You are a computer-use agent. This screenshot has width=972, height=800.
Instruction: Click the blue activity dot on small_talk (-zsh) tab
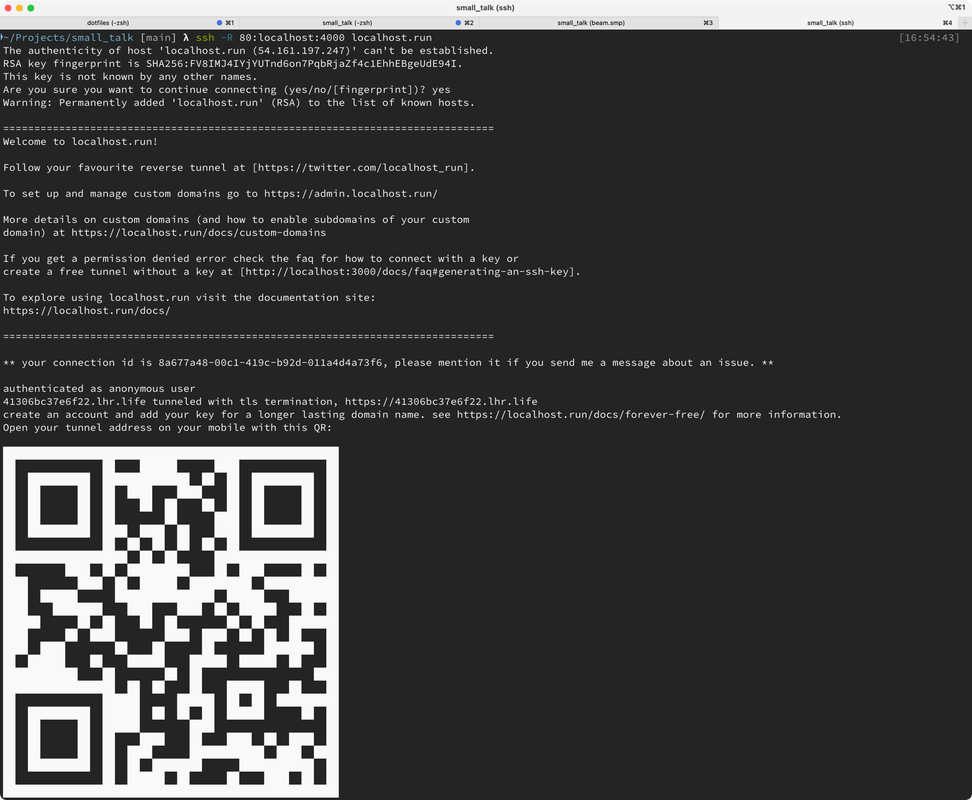pos(458,23)
